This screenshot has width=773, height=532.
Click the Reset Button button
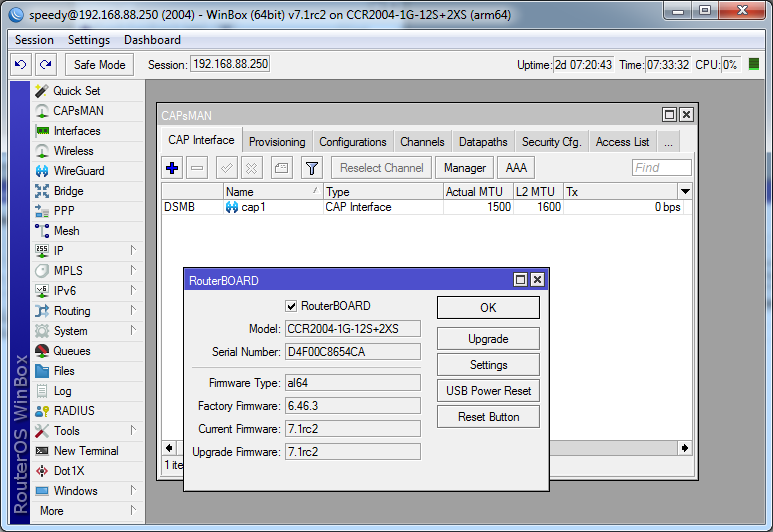(488, 417)
